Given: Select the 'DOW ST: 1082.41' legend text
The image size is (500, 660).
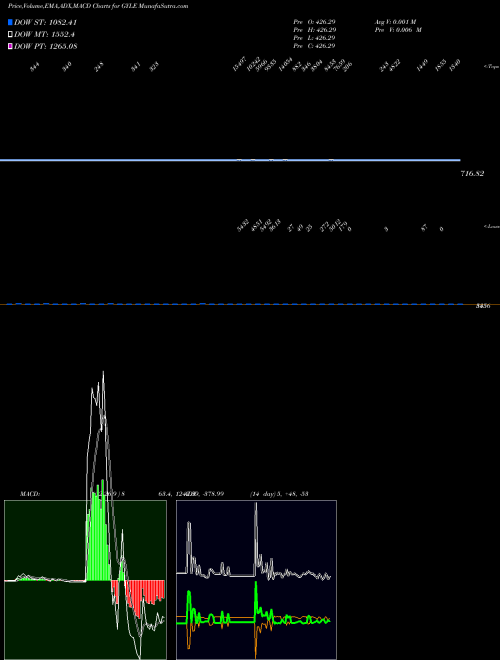Looking at the screenshot, I should pos(45,22).
